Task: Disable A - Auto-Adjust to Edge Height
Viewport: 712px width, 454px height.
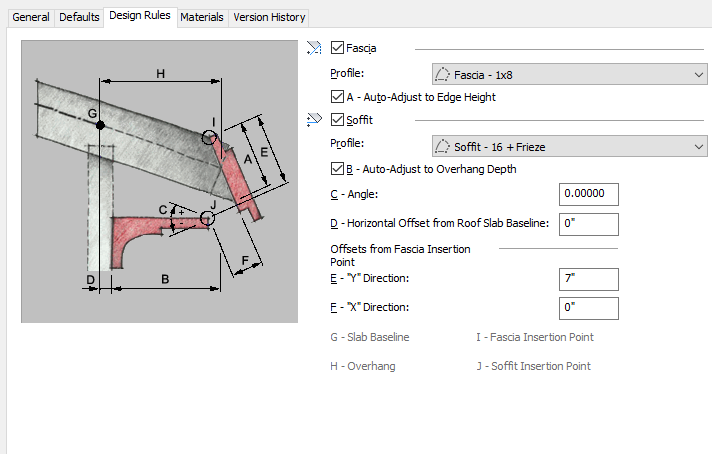Action: 337,97
